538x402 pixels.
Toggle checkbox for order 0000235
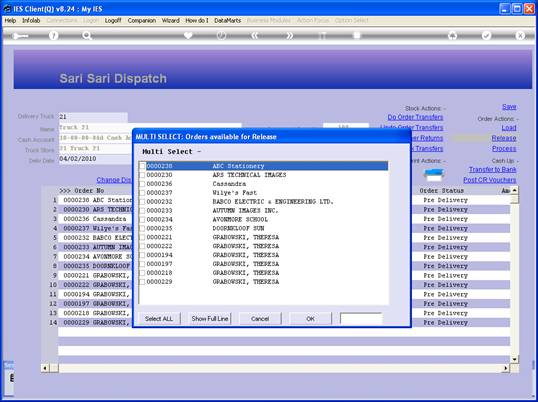coord(142,228)
